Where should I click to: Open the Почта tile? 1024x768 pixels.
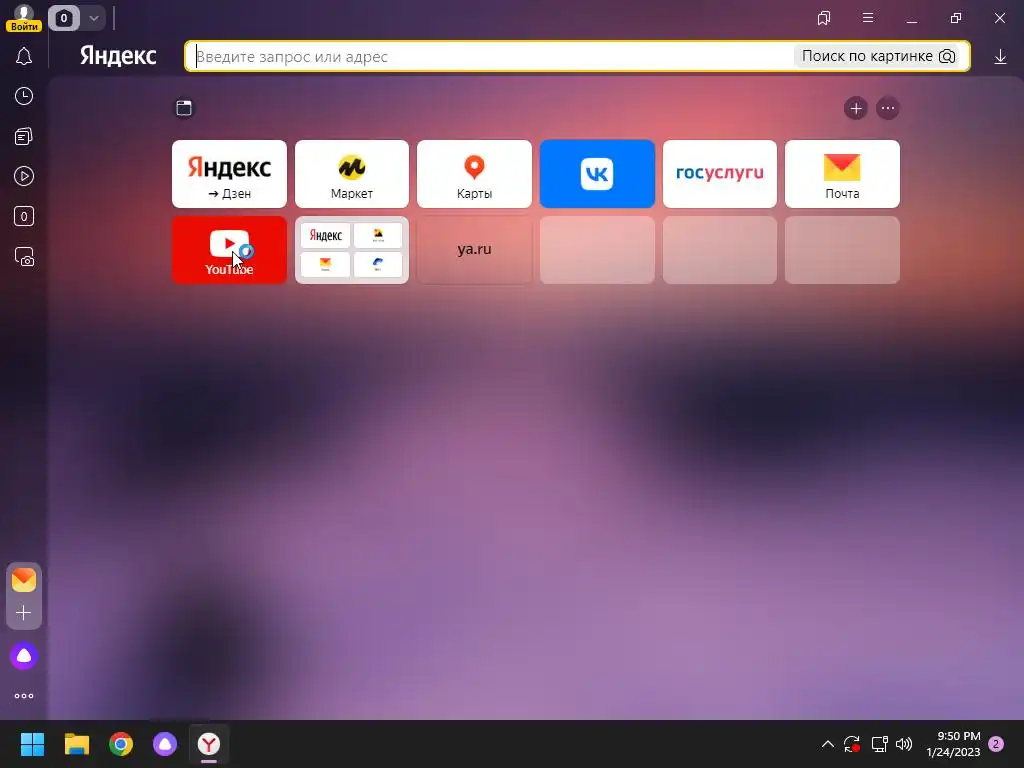[842, 174]
